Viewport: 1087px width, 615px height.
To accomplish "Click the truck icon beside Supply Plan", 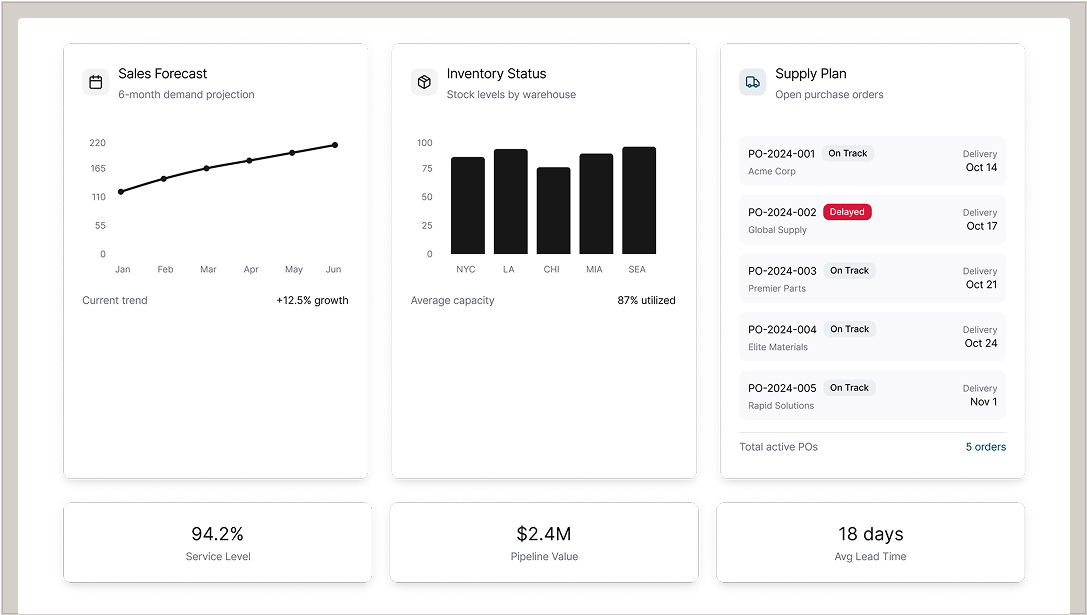I will (x=752, y=82).
